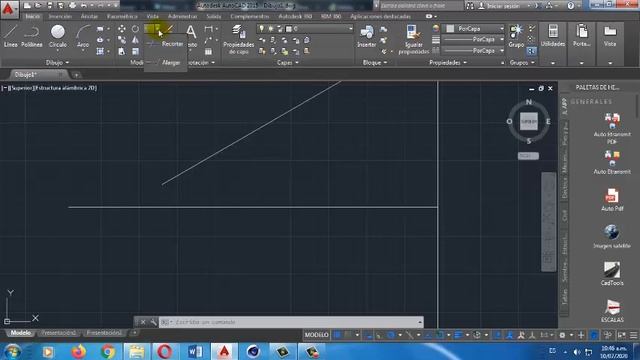
Task: Select the Polilínea tool
Action: click(x=31, y=36)
